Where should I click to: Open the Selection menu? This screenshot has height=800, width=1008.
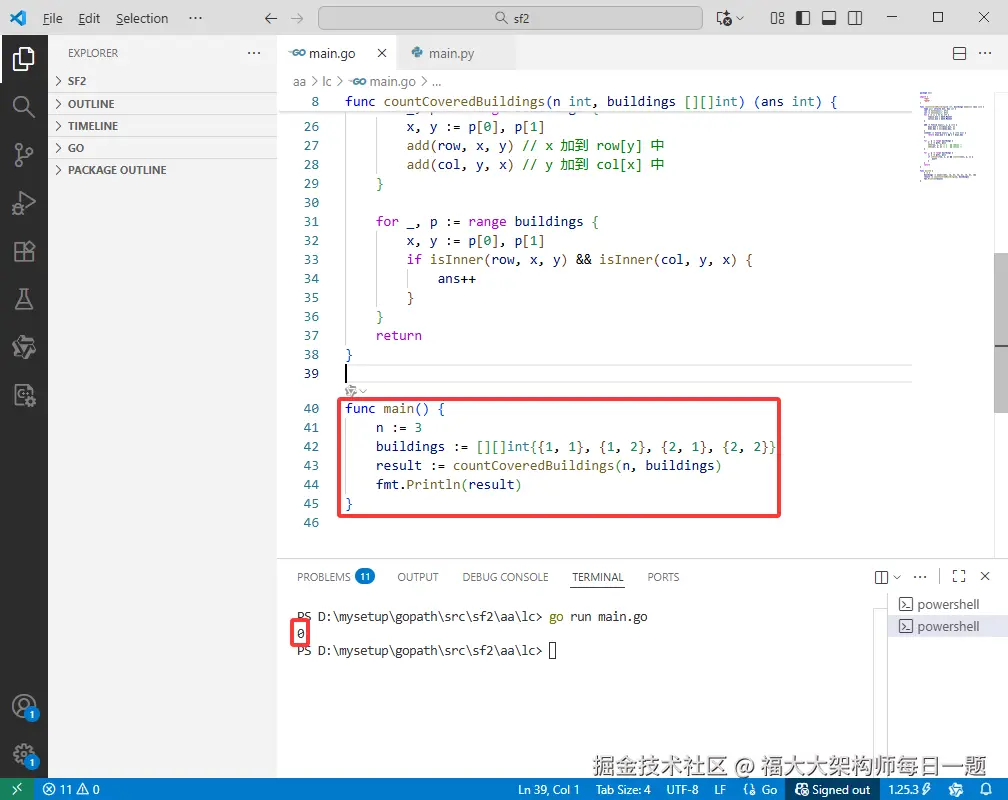142,18
